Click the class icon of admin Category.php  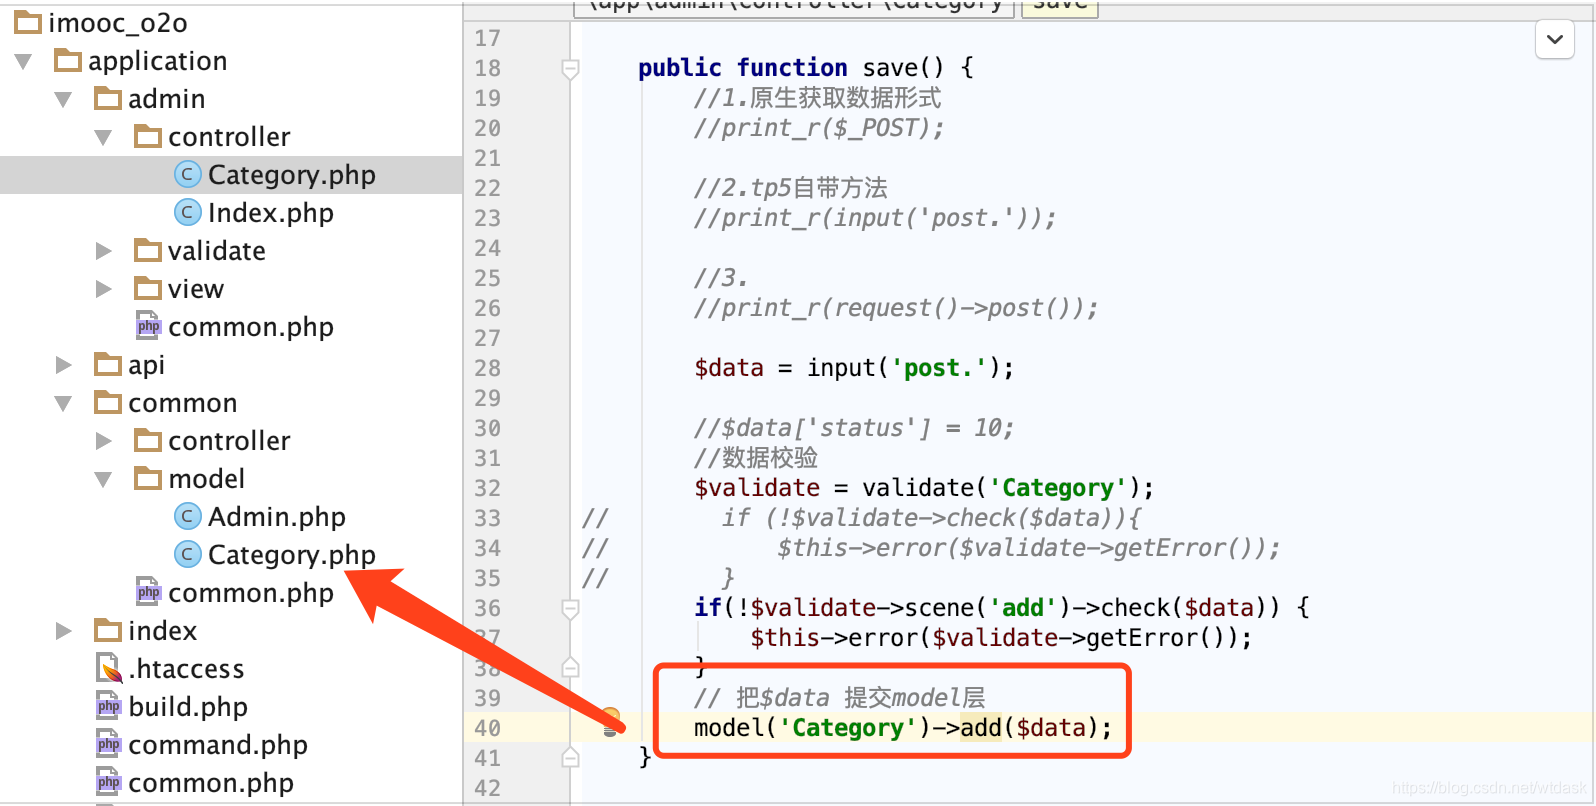pos(187,174)
